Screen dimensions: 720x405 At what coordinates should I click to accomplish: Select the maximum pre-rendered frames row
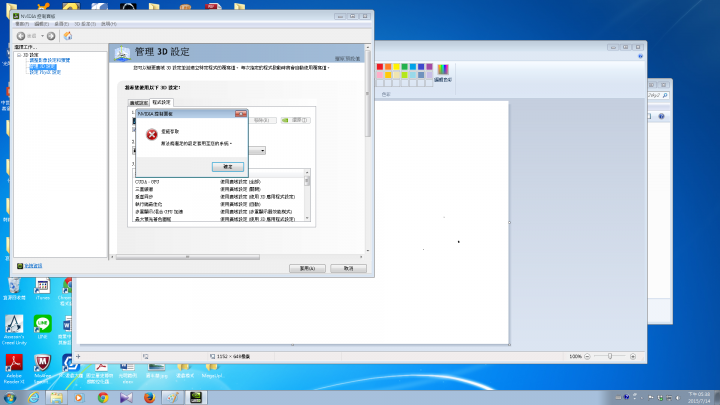(219, 219)
